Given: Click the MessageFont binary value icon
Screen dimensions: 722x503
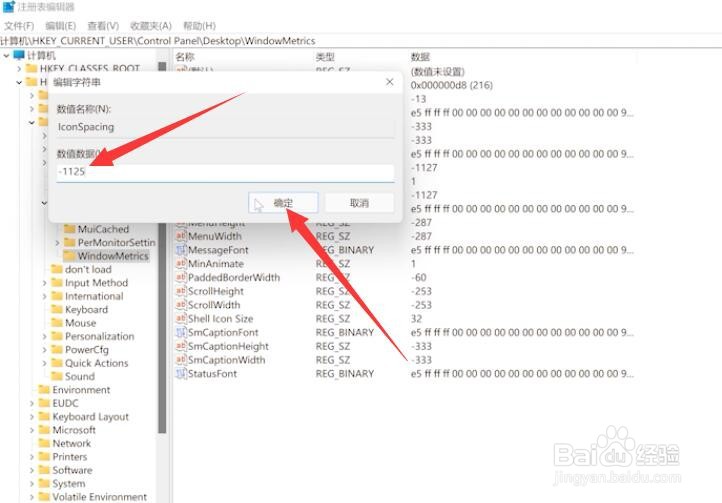Looking at the screenshot, I should pyautogui.click(x=181, y=250).
